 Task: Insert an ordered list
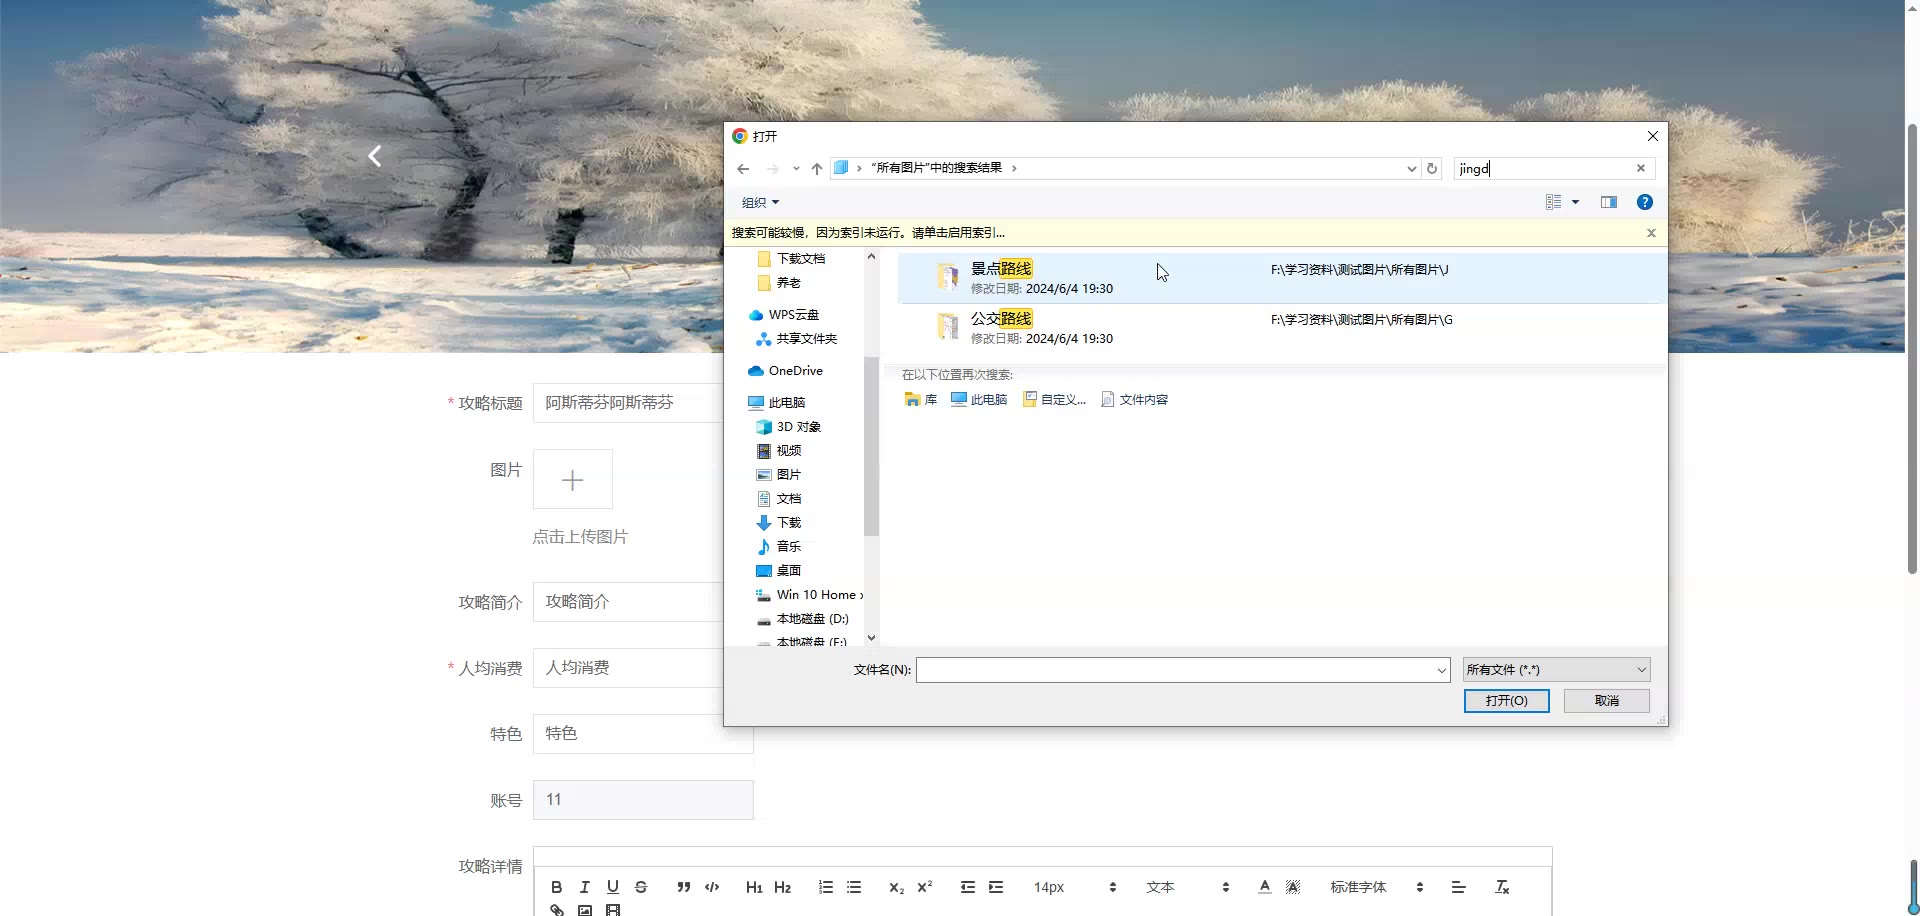825,887
